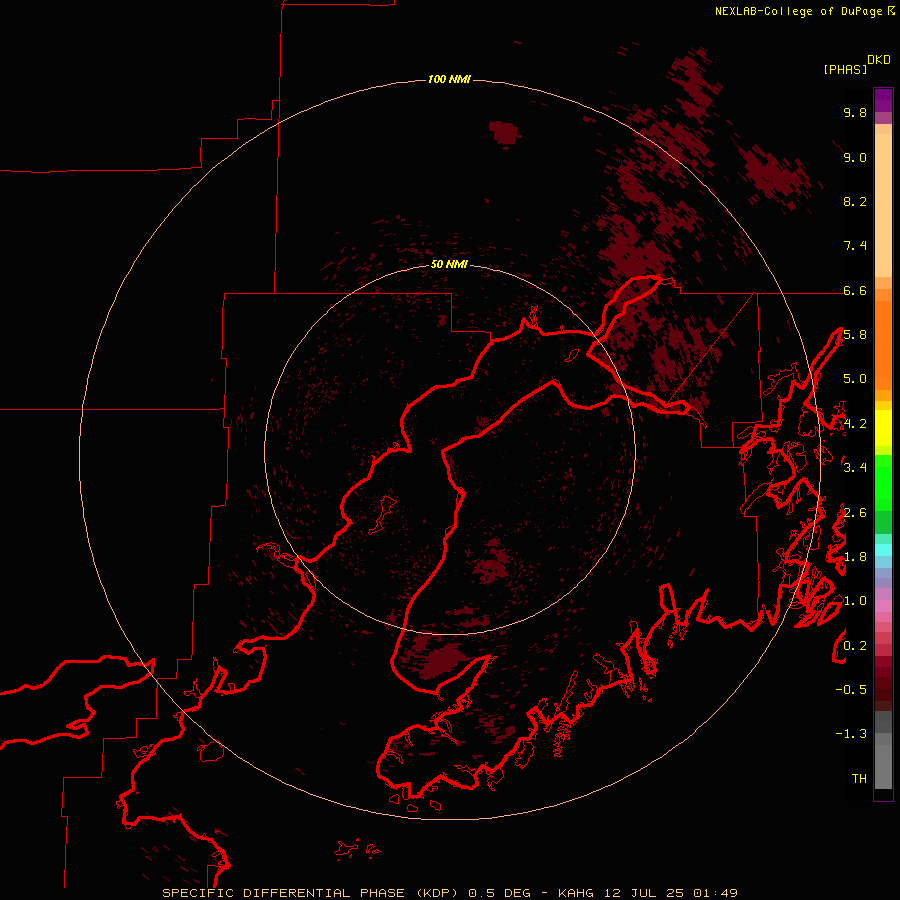Screen dimensions: 900x900
Task: Click the 0.2 scale value
Action: pos(855,646)
